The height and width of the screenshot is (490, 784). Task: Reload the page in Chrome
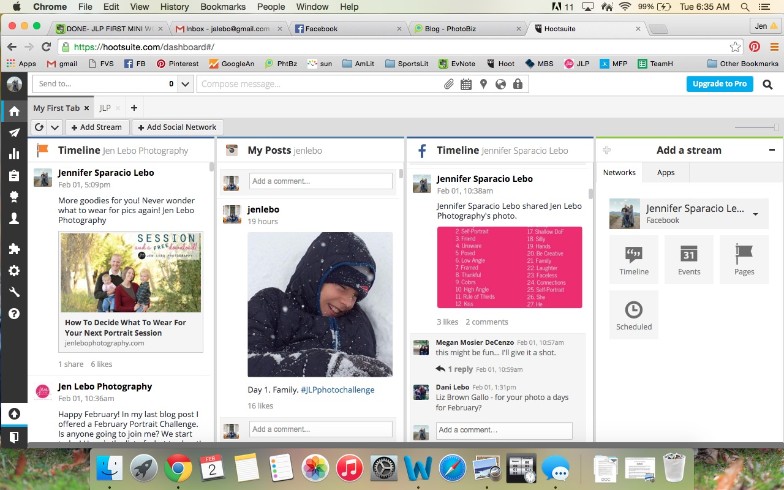click(46, 47)
